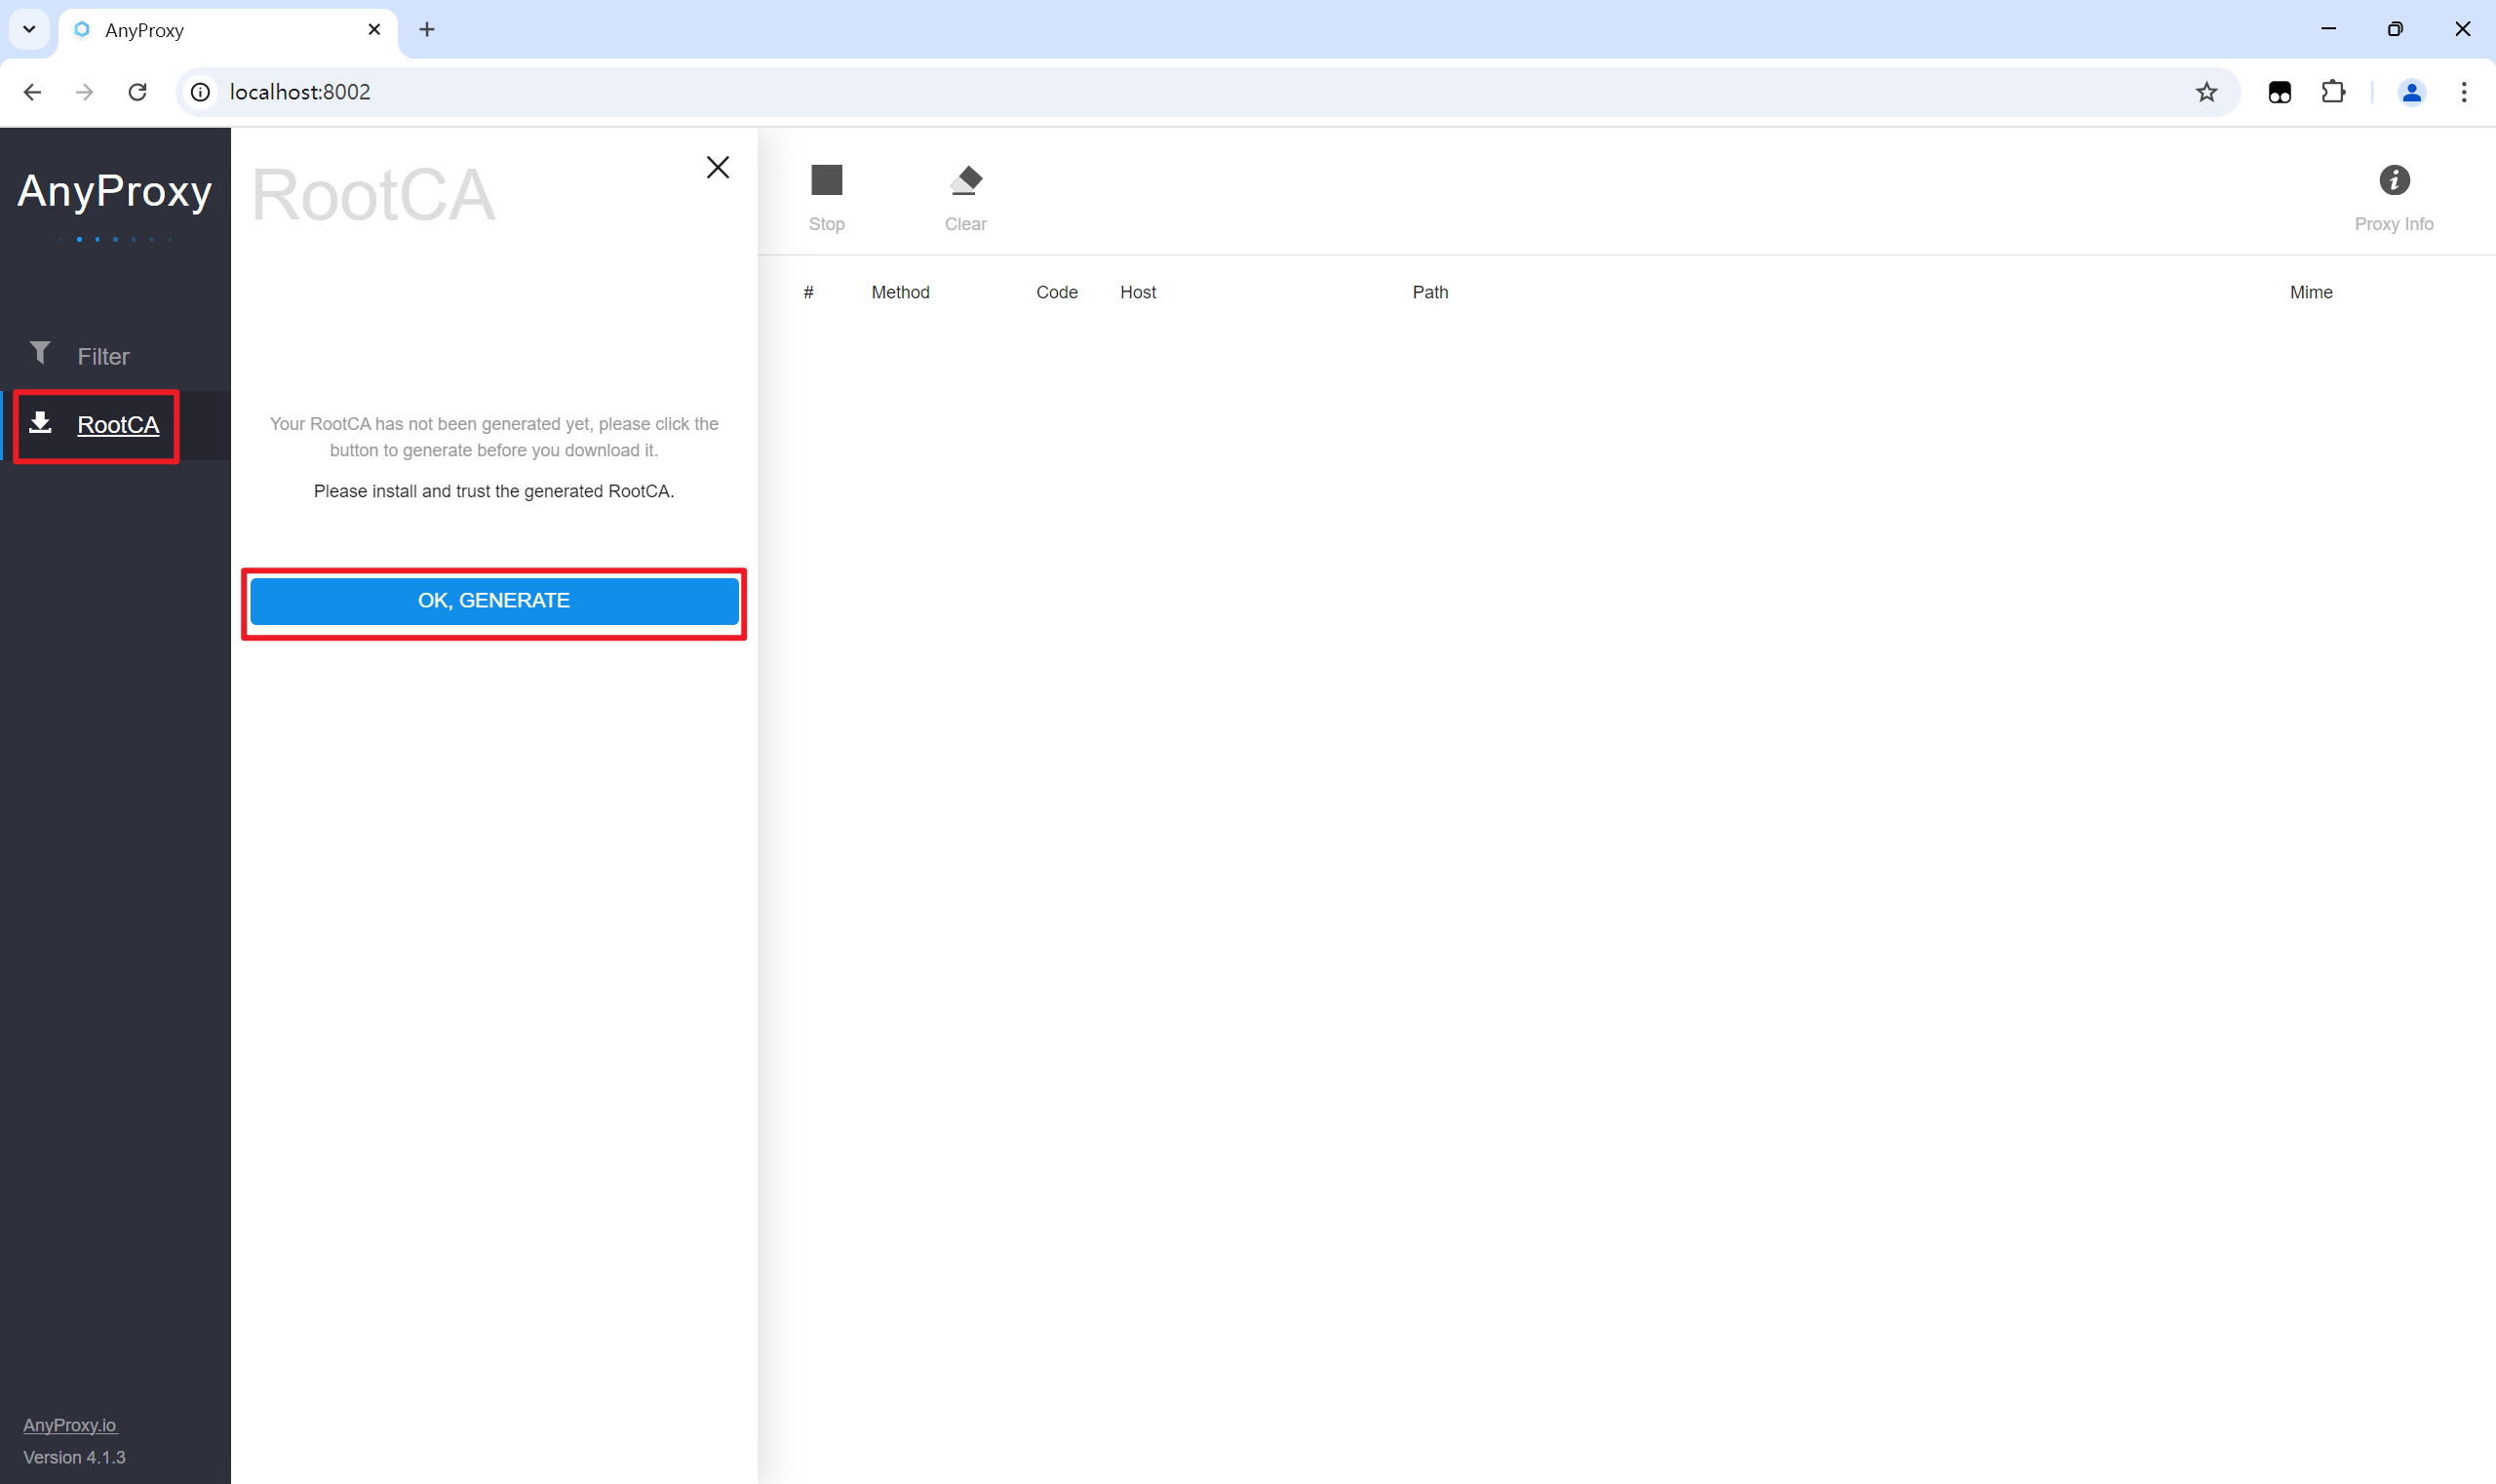Click the Stop recording icon
Viewport: 2496px width, 1484px height.
click(x=826, y=180)
